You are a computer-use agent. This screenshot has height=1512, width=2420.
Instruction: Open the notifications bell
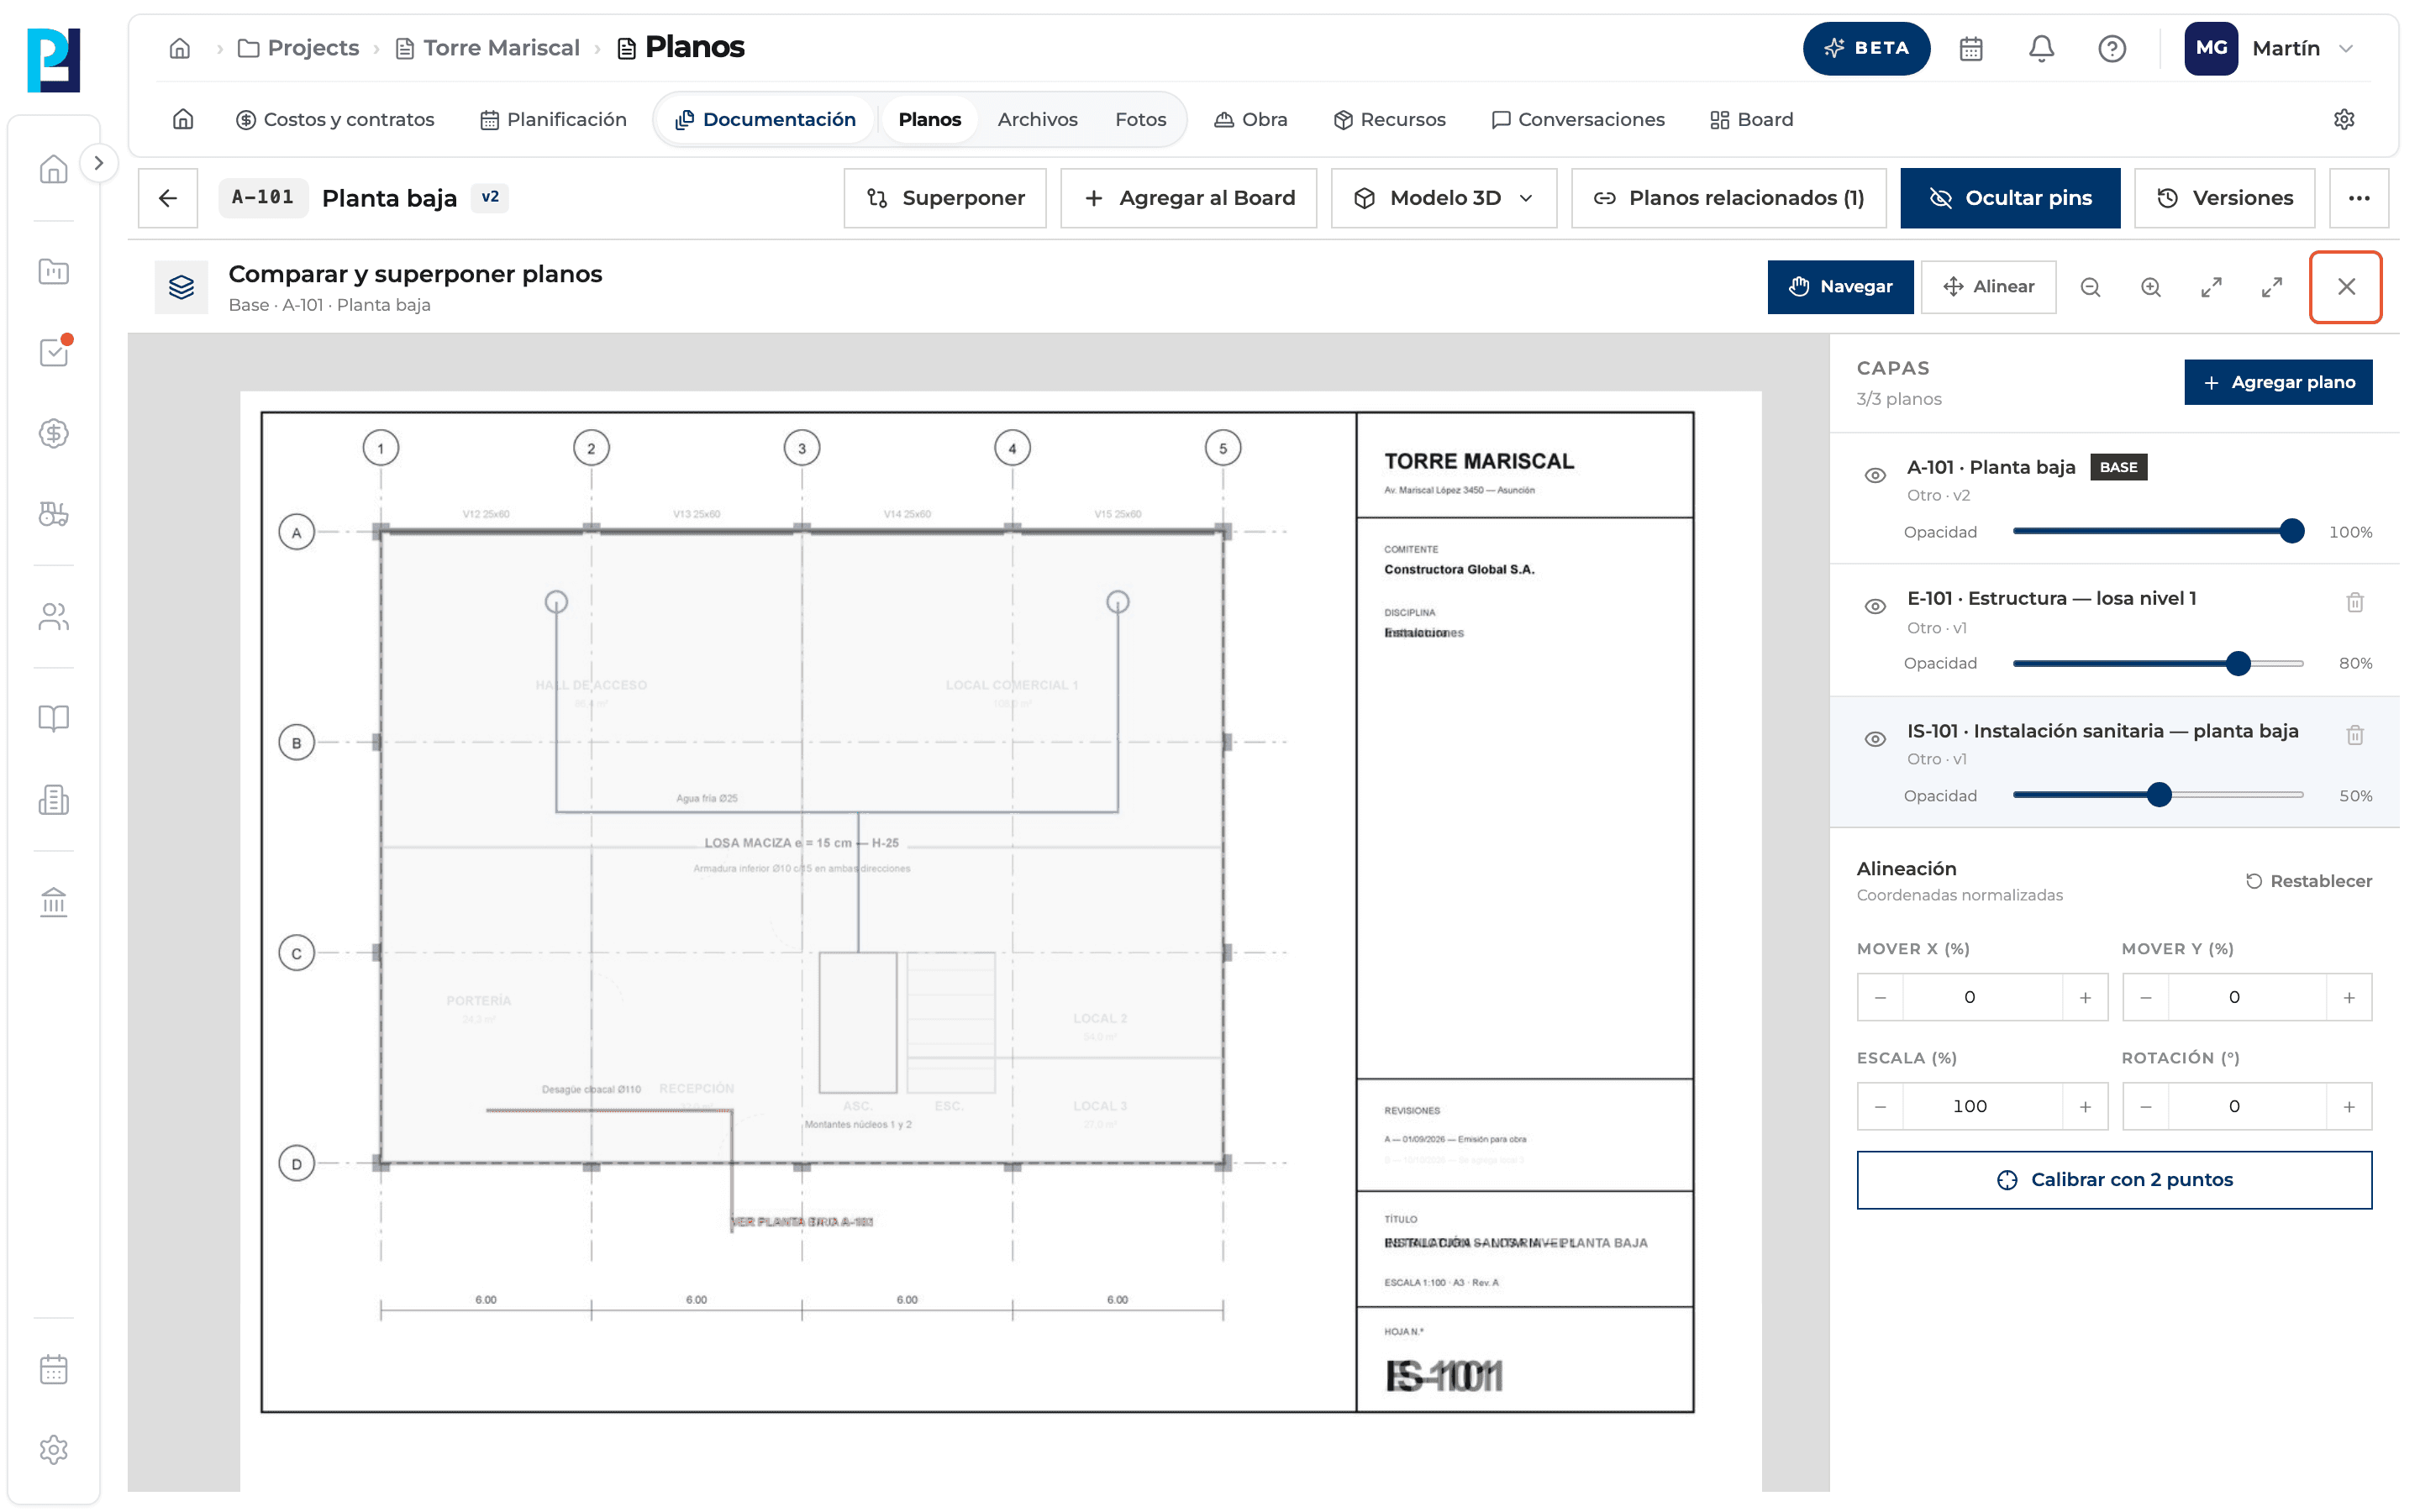[2041, 48]
